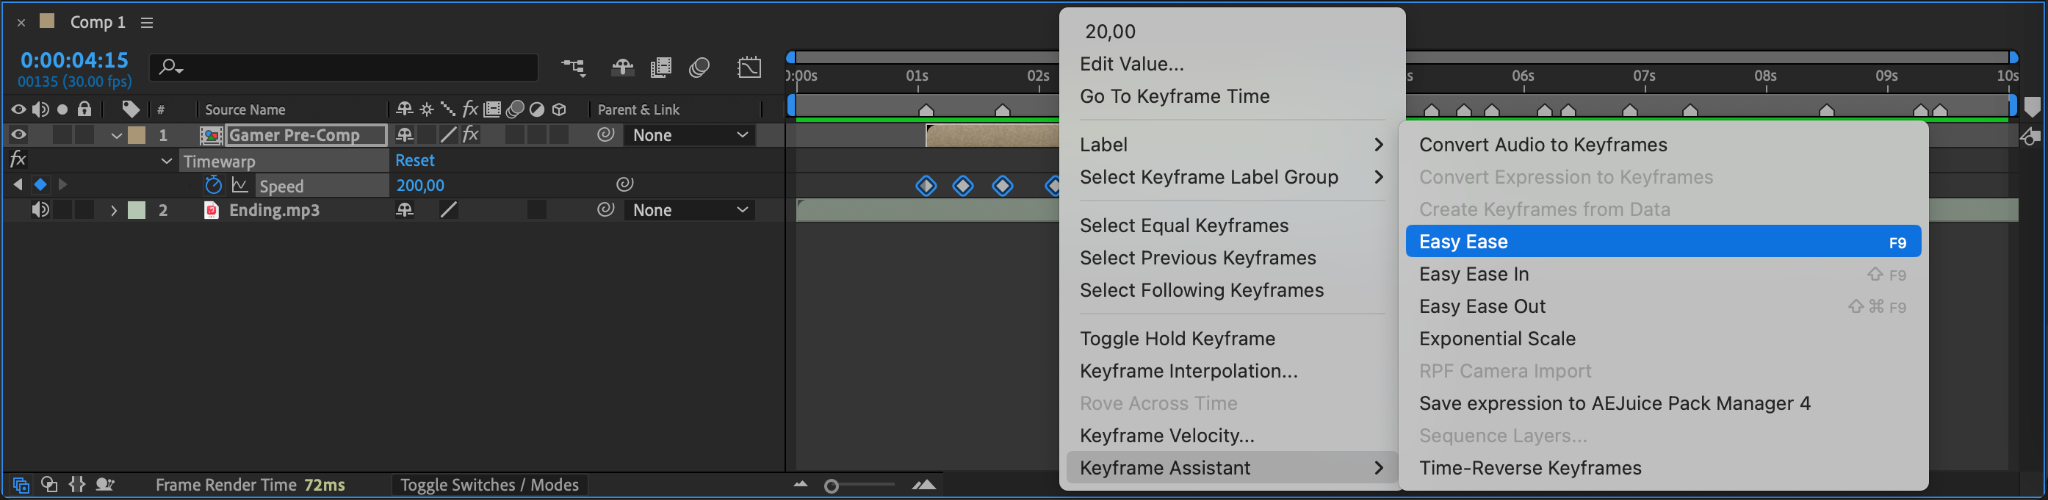Mute audio of Ending.mp3 layer

pos(40,210)
